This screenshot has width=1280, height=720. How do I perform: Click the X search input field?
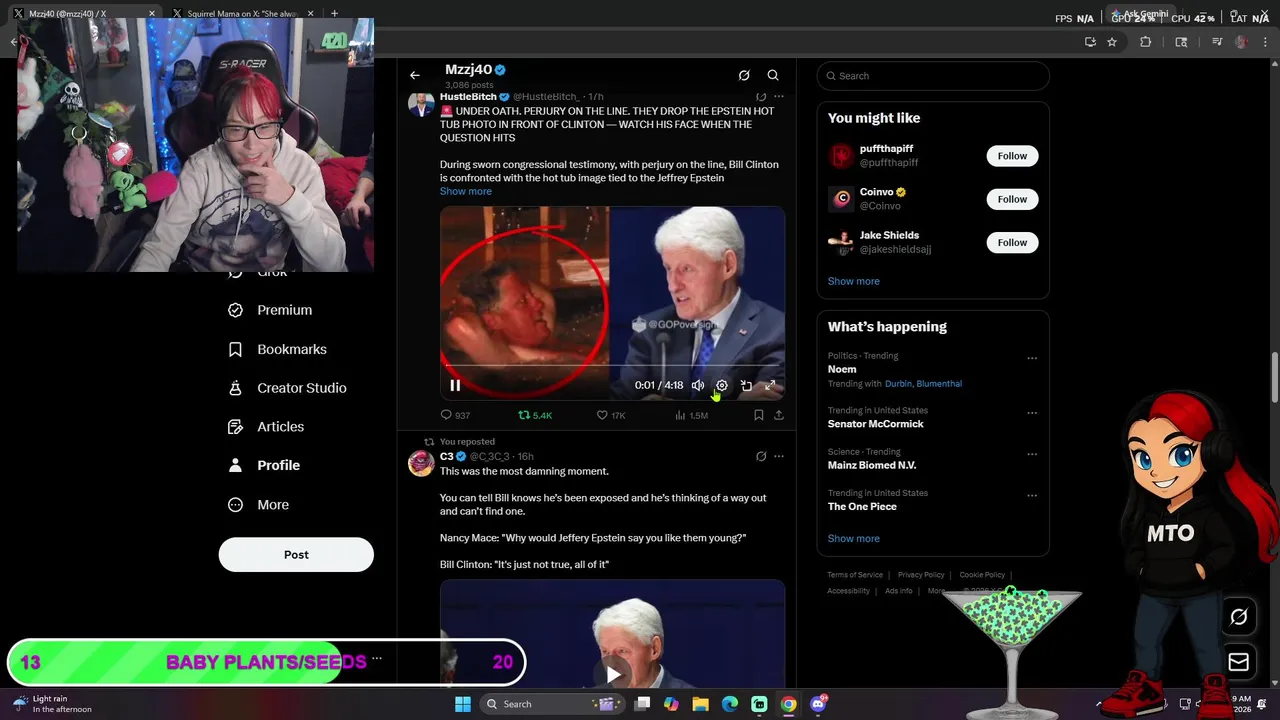click(x=933, y=76)
